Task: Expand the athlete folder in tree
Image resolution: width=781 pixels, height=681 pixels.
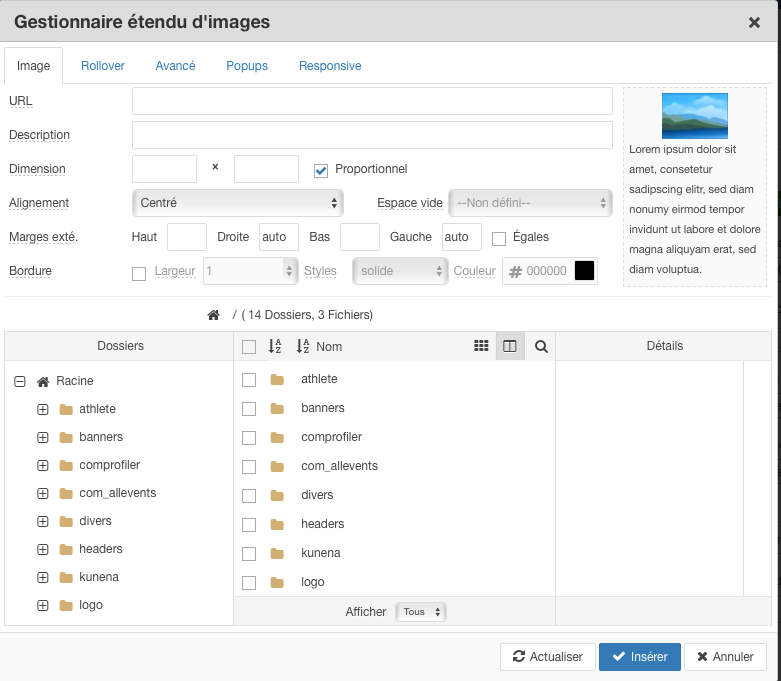Action: [42, 409]
